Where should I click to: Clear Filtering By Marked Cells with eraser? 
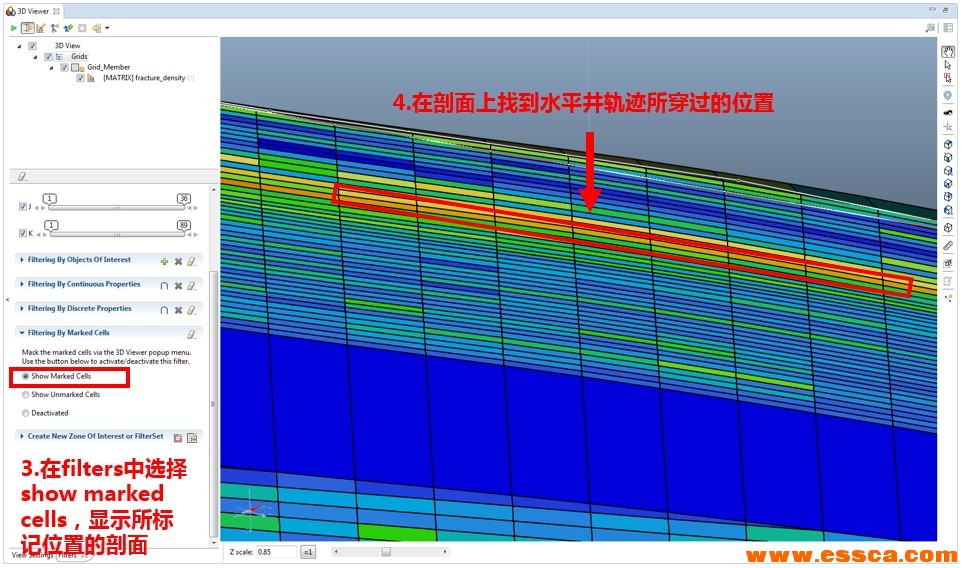click(x=191, y=334)
